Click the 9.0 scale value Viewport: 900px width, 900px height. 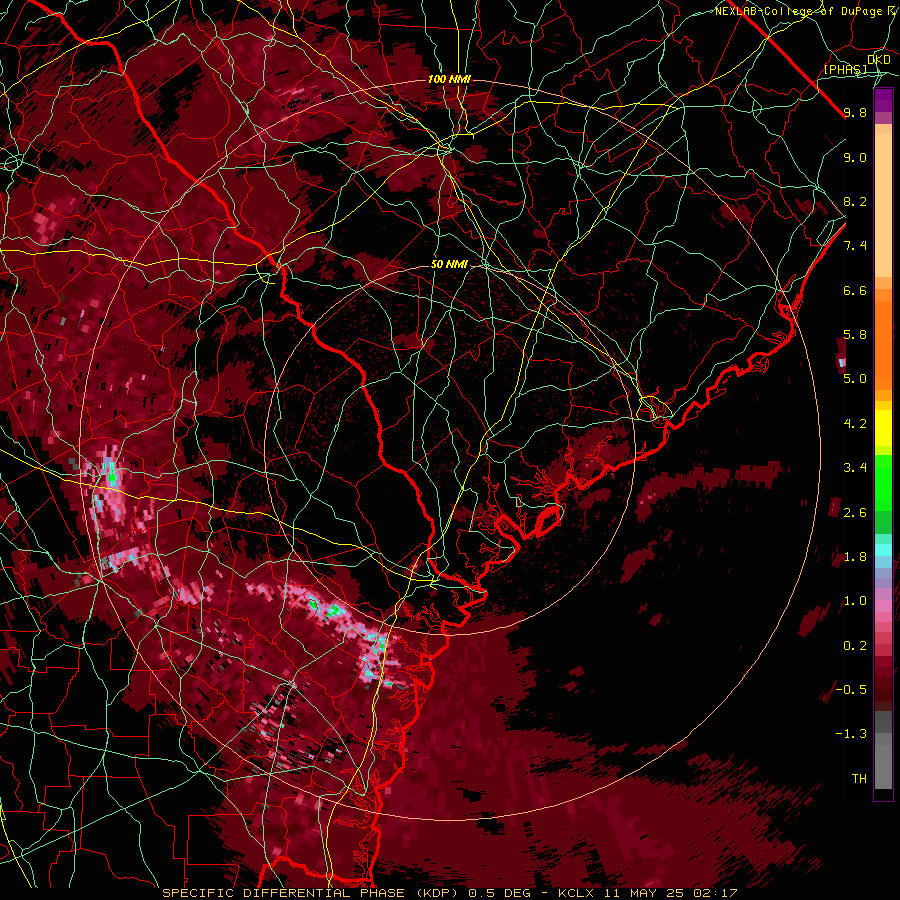[855, 157]
